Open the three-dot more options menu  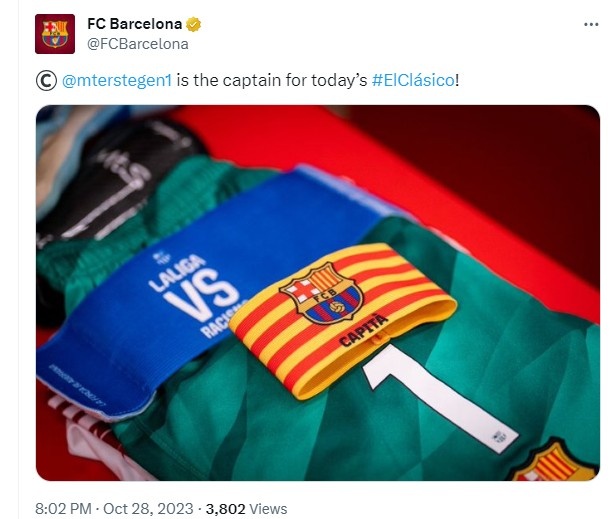591,24
